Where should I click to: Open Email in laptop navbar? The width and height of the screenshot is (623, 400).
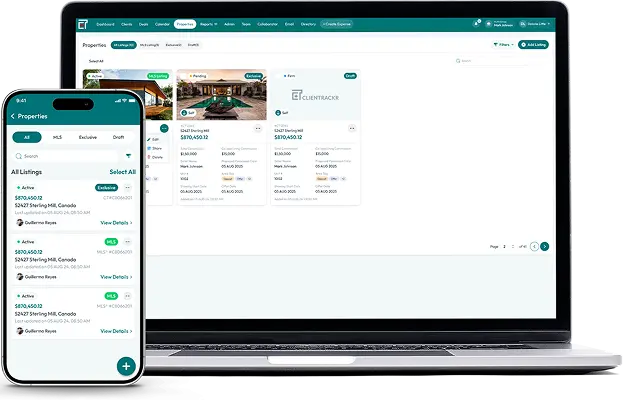click(289, 24)
